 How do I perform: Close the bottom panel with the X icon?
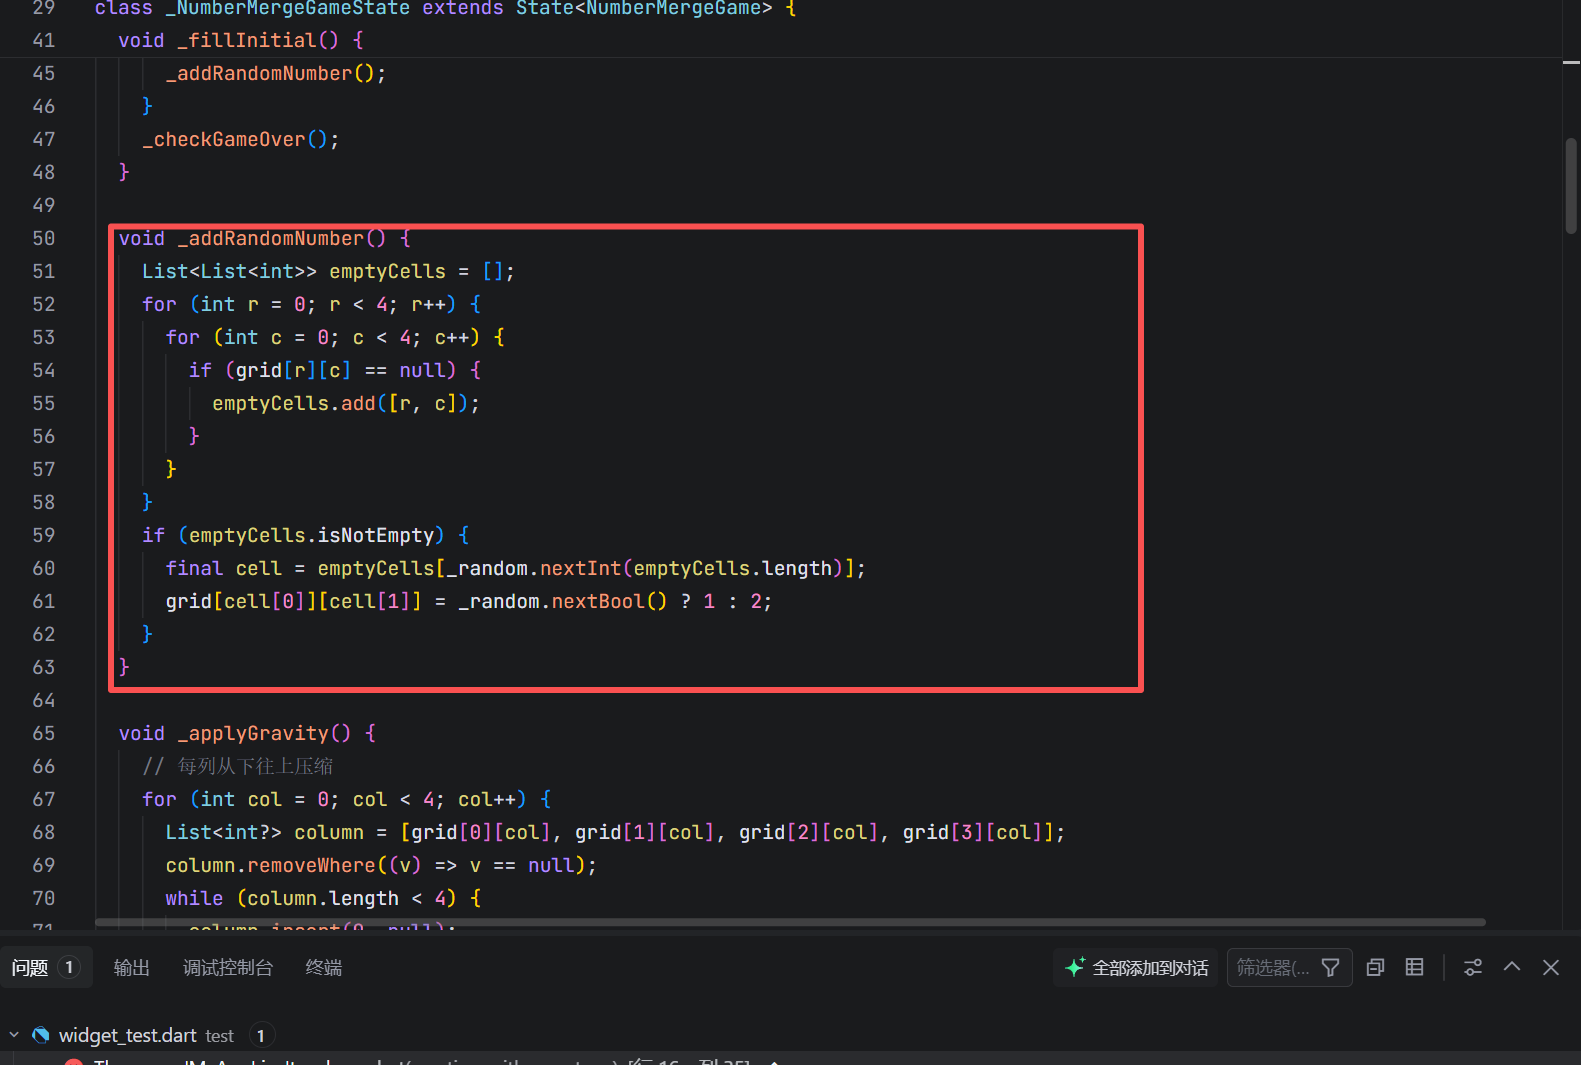[1551, 967]
